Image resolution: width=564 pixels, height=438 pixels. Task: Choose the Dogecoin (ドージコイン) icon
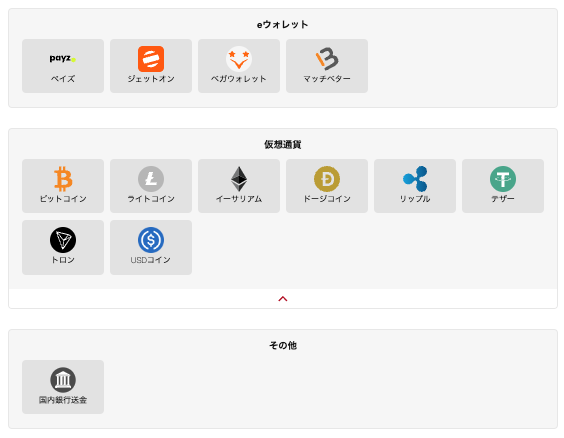tap(327, 179)
